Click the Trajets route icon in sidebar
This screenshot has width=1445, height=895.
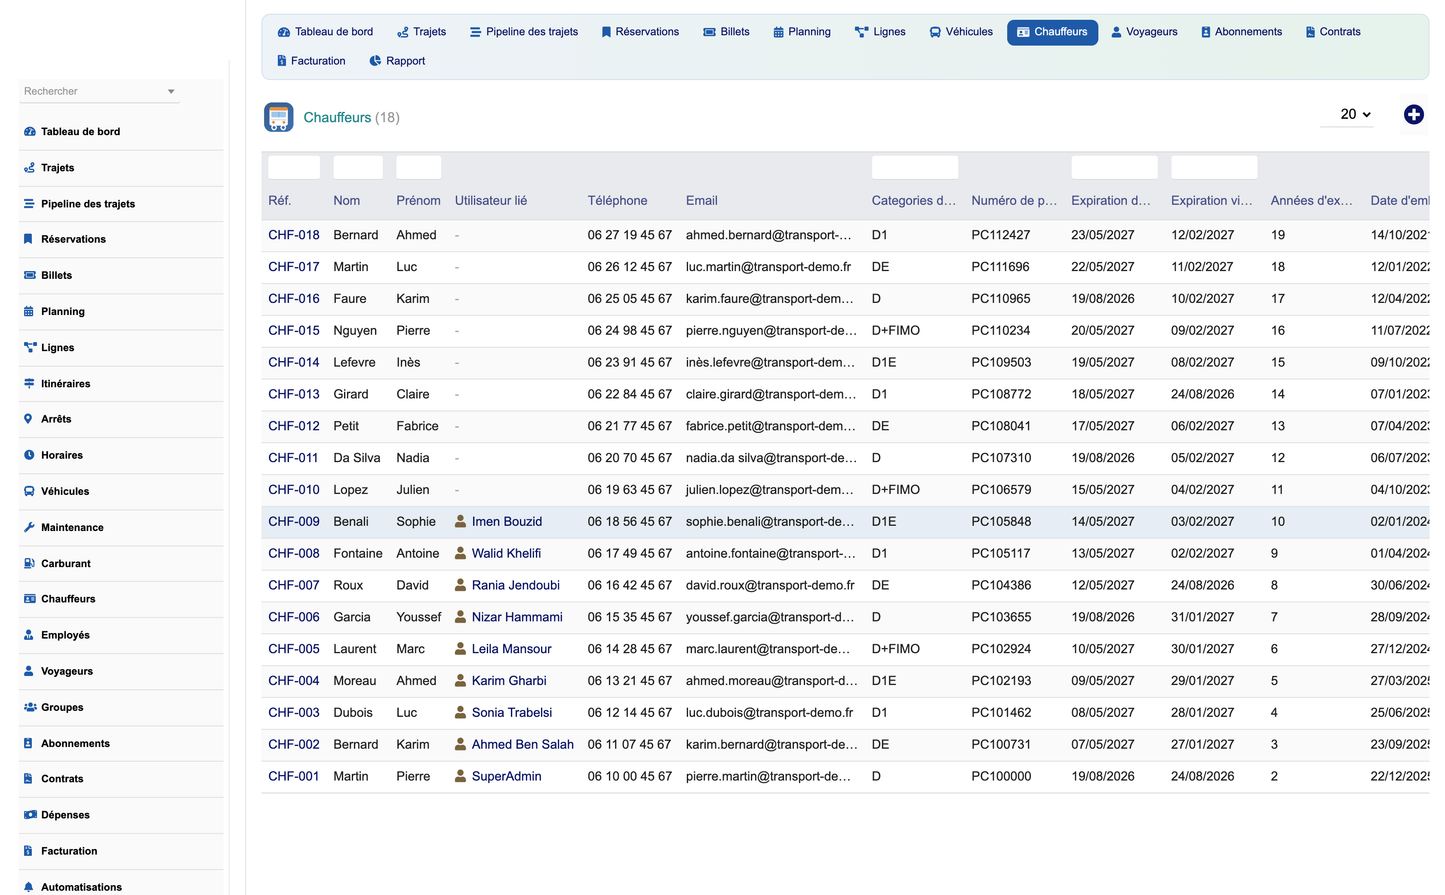click(x=29, y=168)
